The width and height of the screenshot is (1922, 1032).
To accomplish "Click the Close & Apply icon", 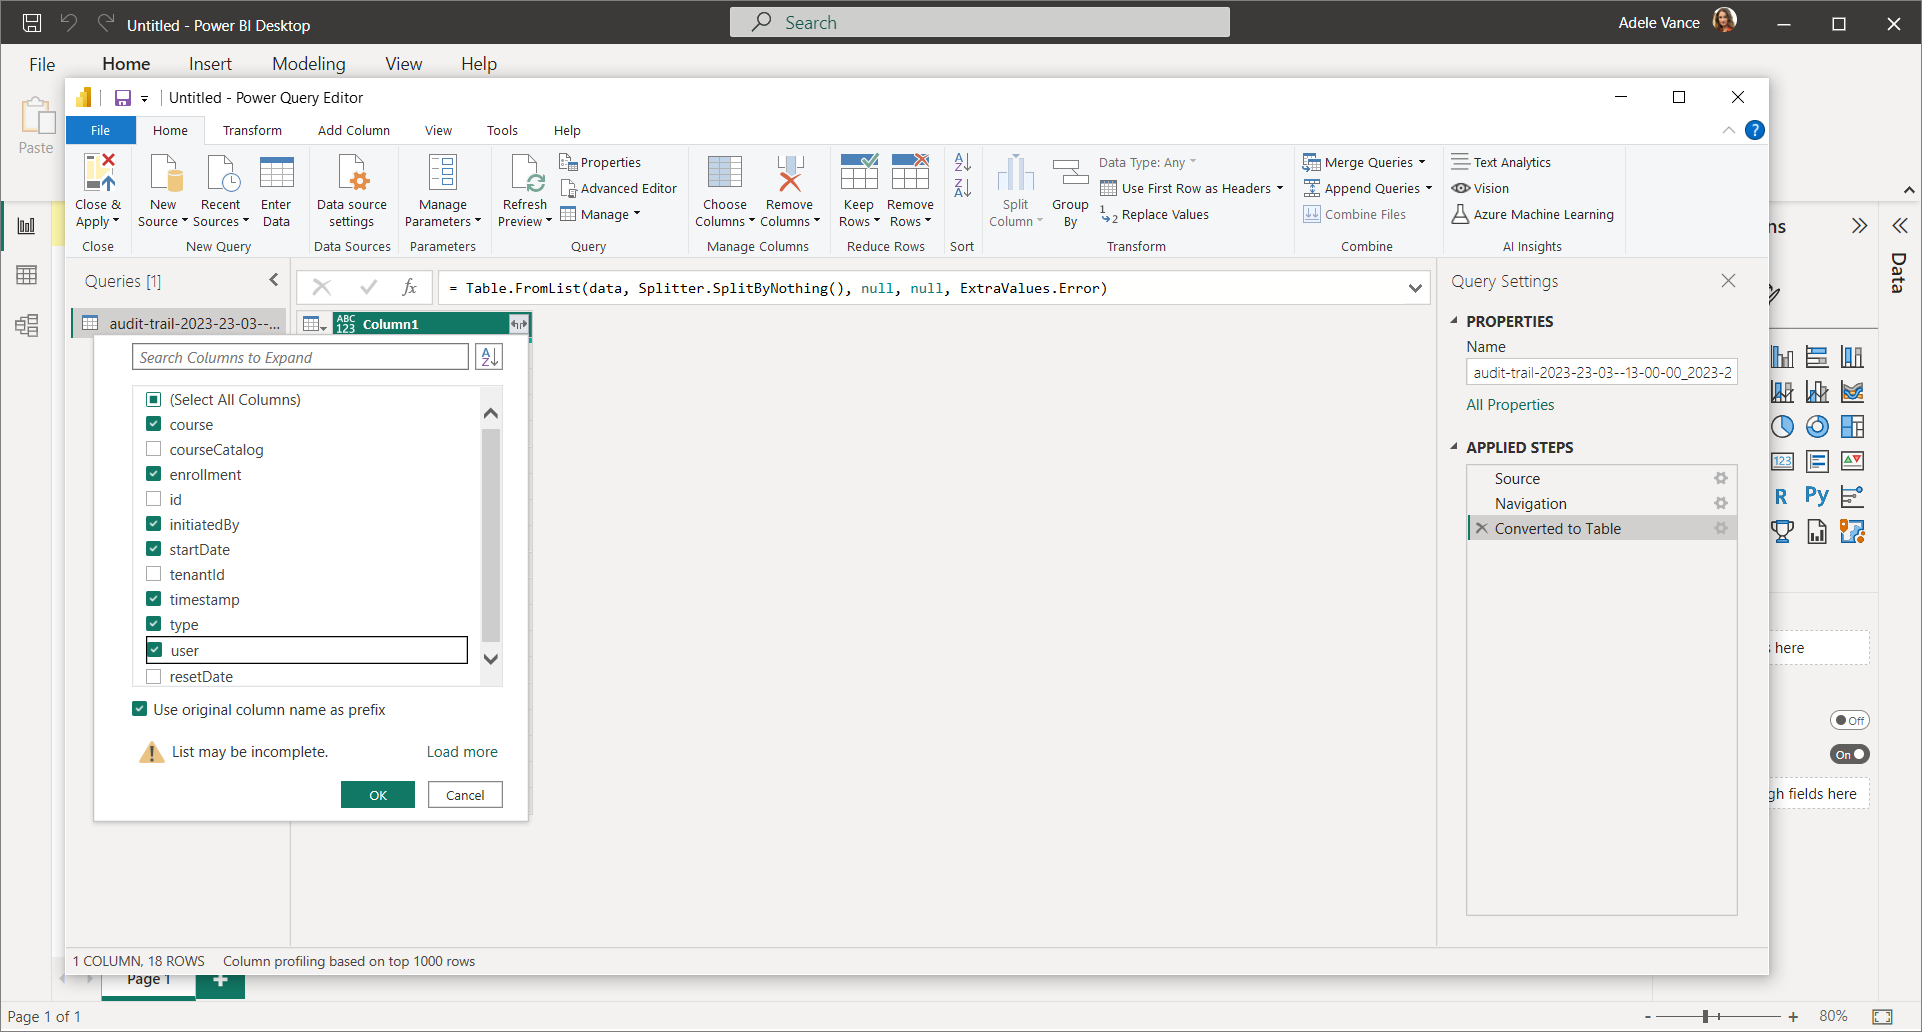I will pyautogui.click(x=99, y=174).
